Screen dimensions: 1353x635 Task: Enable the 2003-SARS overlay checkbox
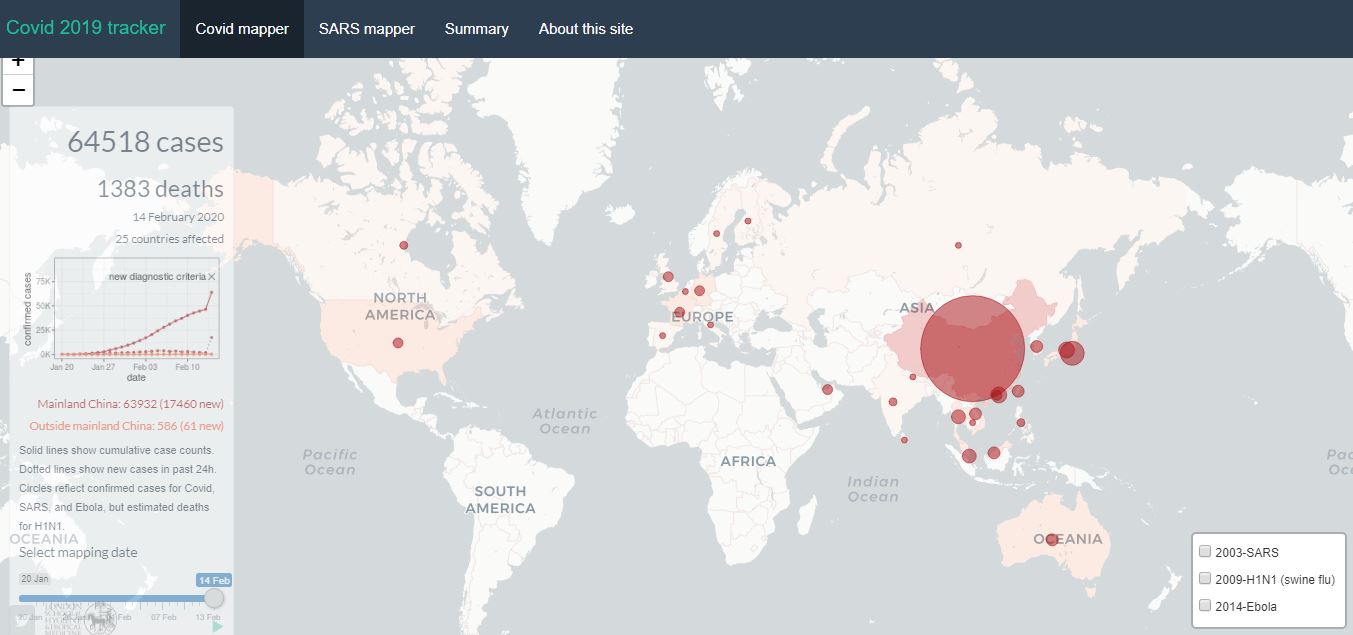[x=1205, y=551]
